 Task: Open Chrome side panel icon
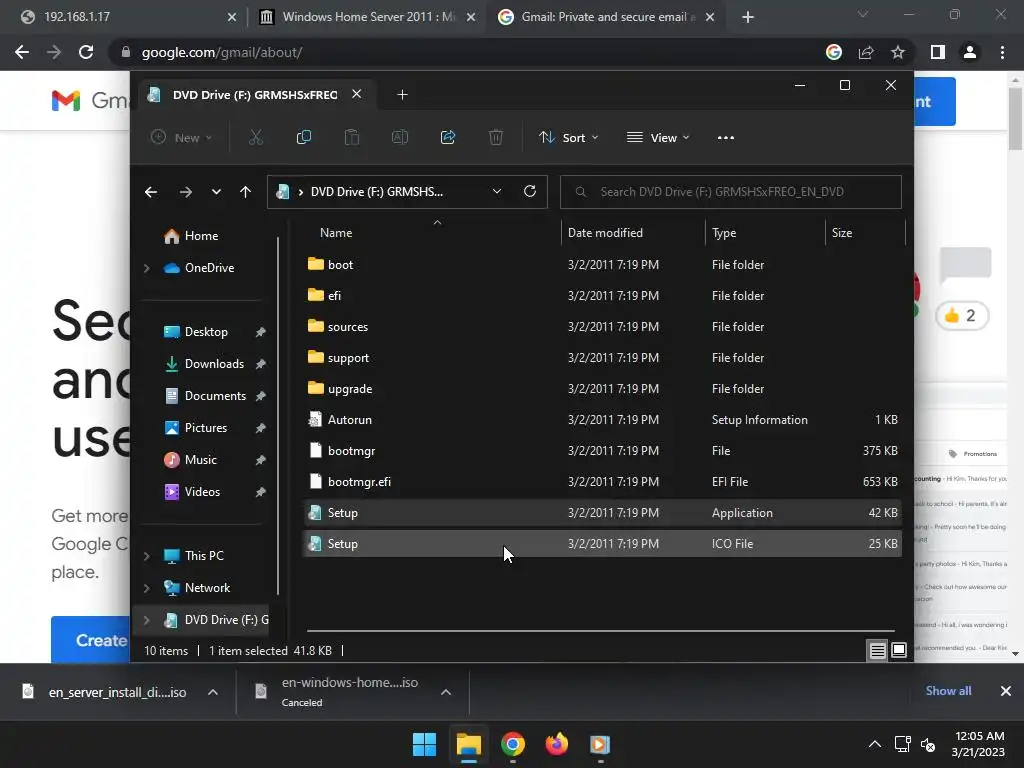(938, 52)
